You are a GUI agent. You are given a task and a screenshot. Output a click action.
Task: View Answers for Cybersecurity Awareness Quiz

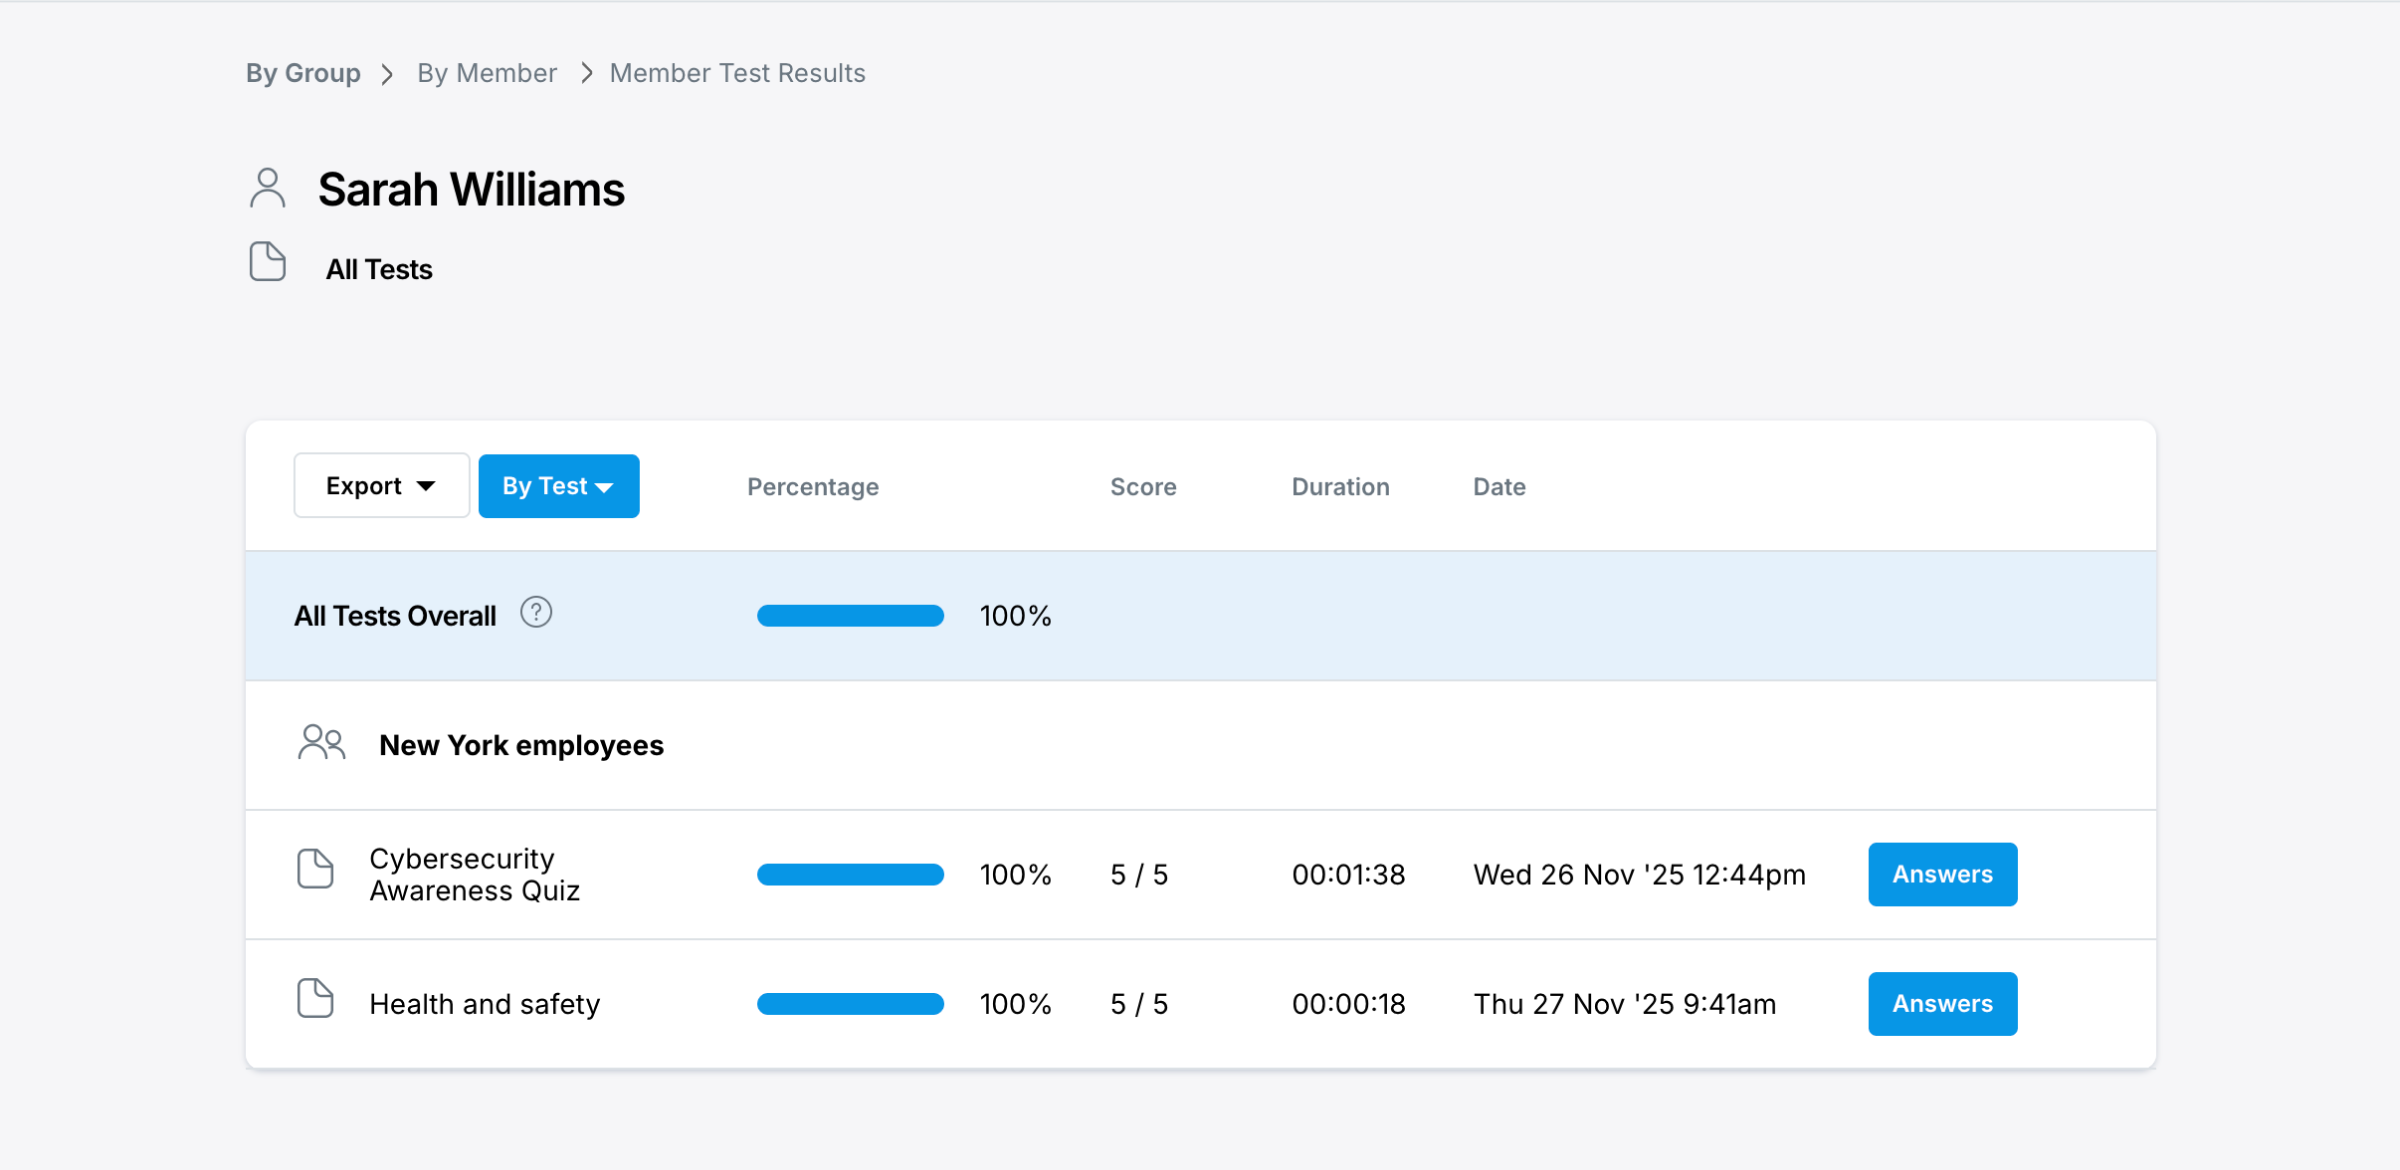(1941, 873)
